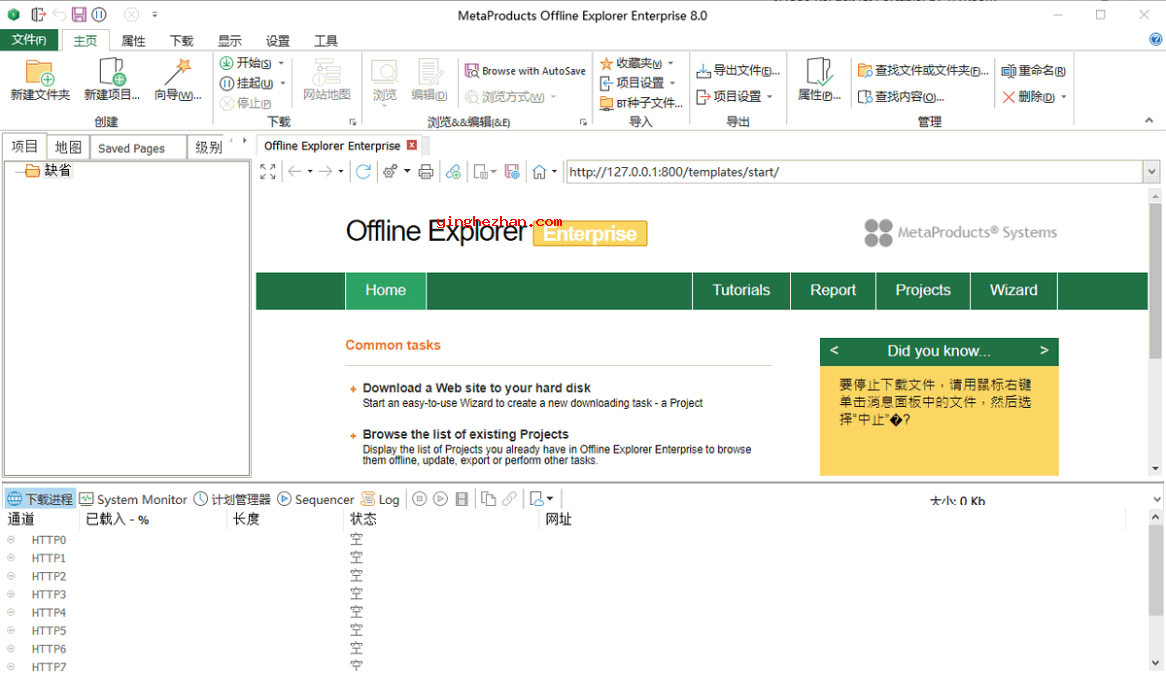The width and height of the screenshot is (1166, 673).
Task: Click the copy icon in download panel toolbar
Action: tap(488, 499)
